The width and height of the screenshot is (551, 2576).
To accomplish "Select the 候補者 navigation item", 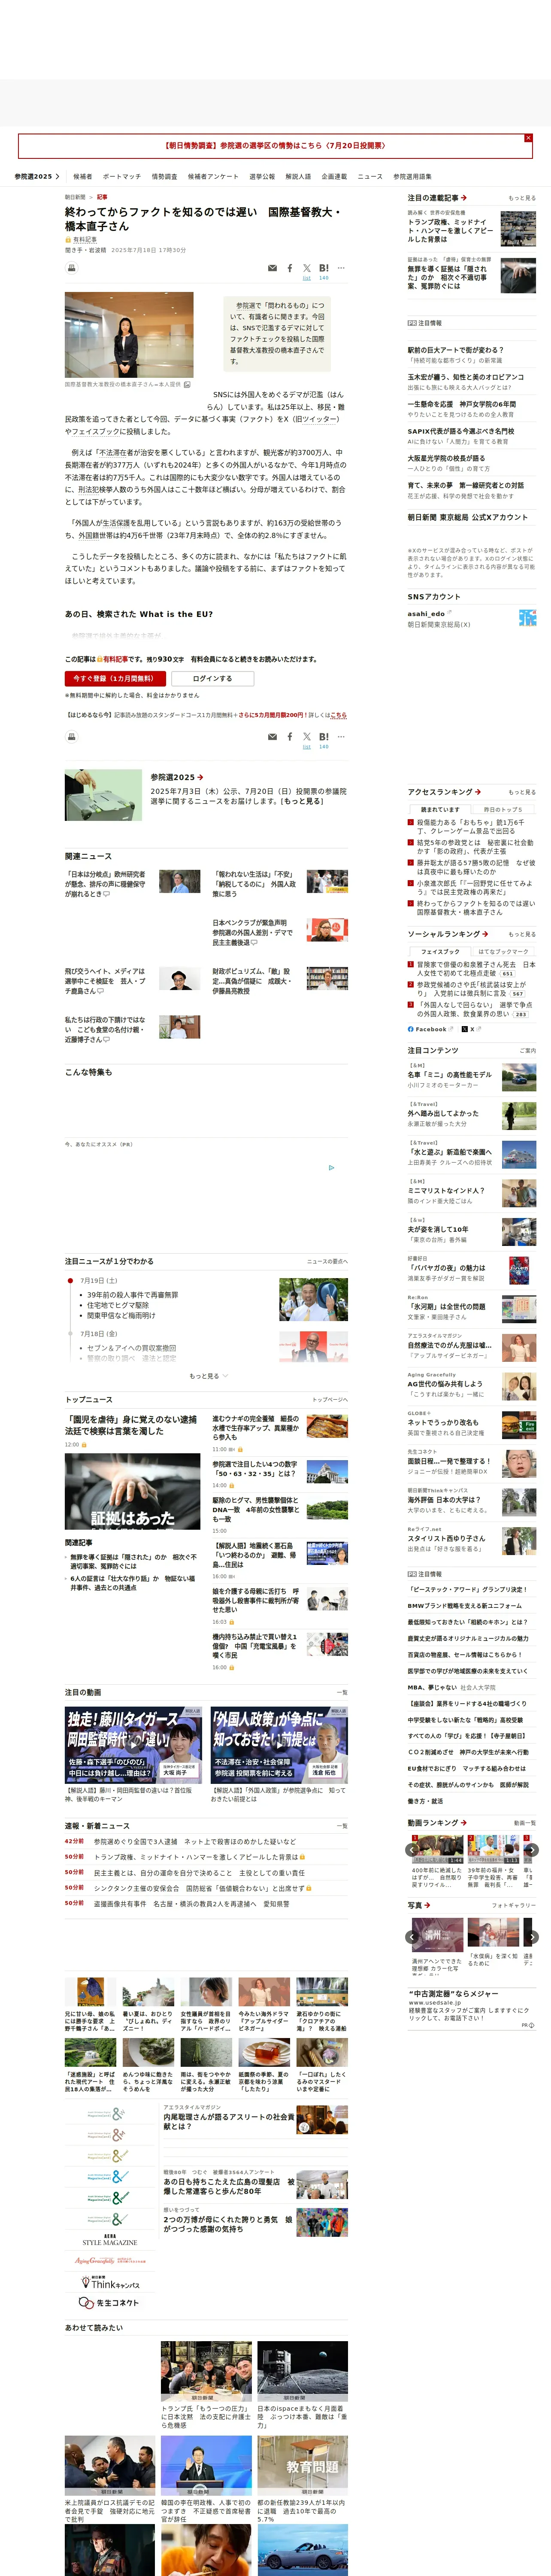I will [82, 177].
